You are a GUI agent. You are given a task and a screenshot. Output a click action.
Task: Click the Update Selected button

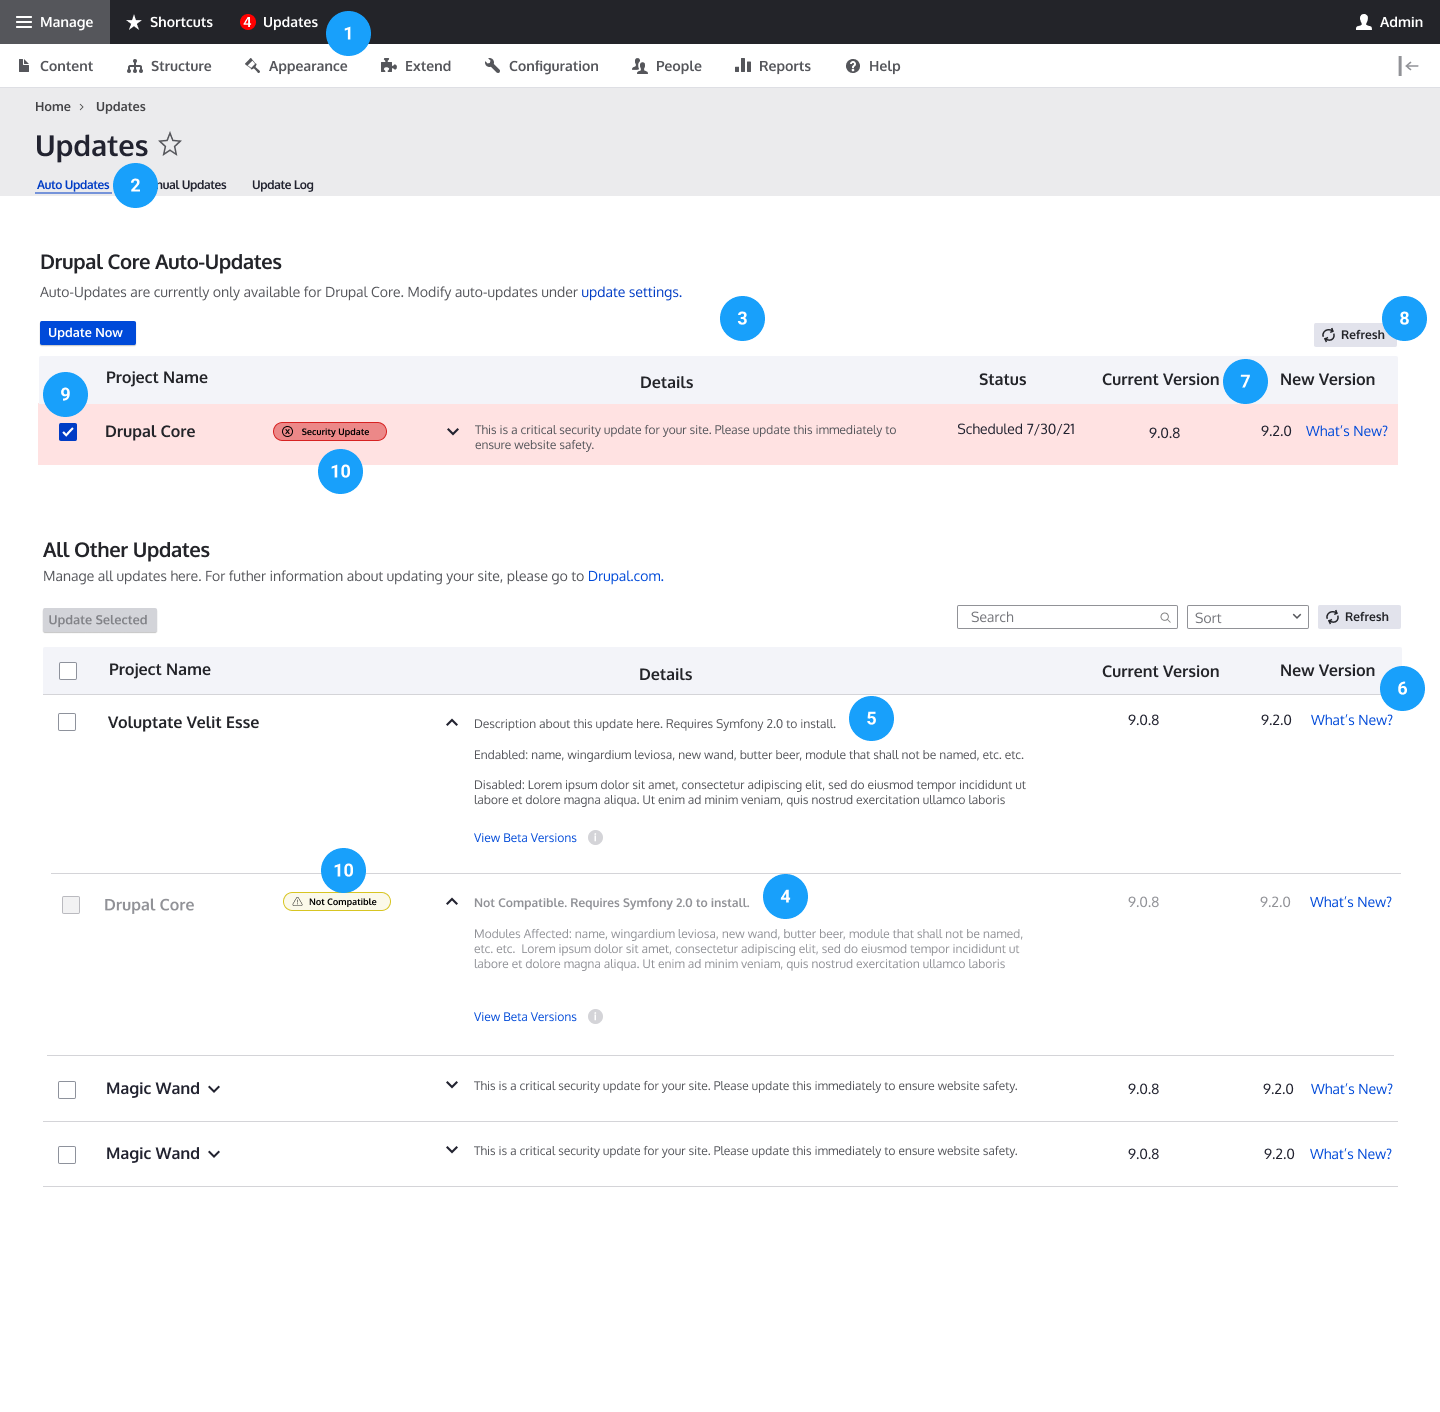100,620
